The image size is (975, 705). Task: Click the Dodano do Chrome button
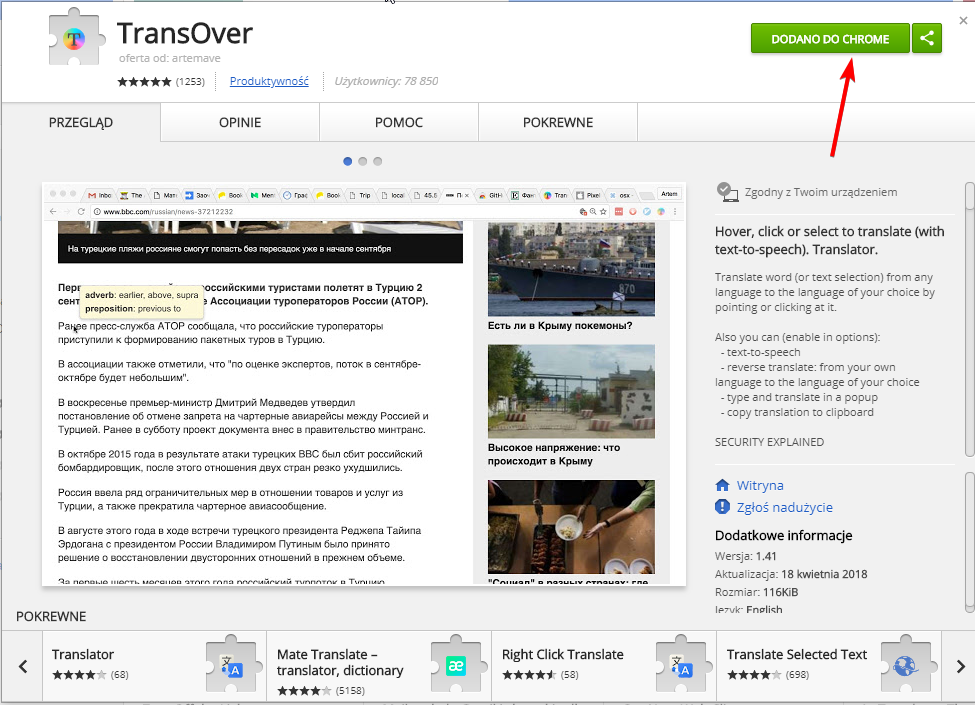tap(830, 39)
